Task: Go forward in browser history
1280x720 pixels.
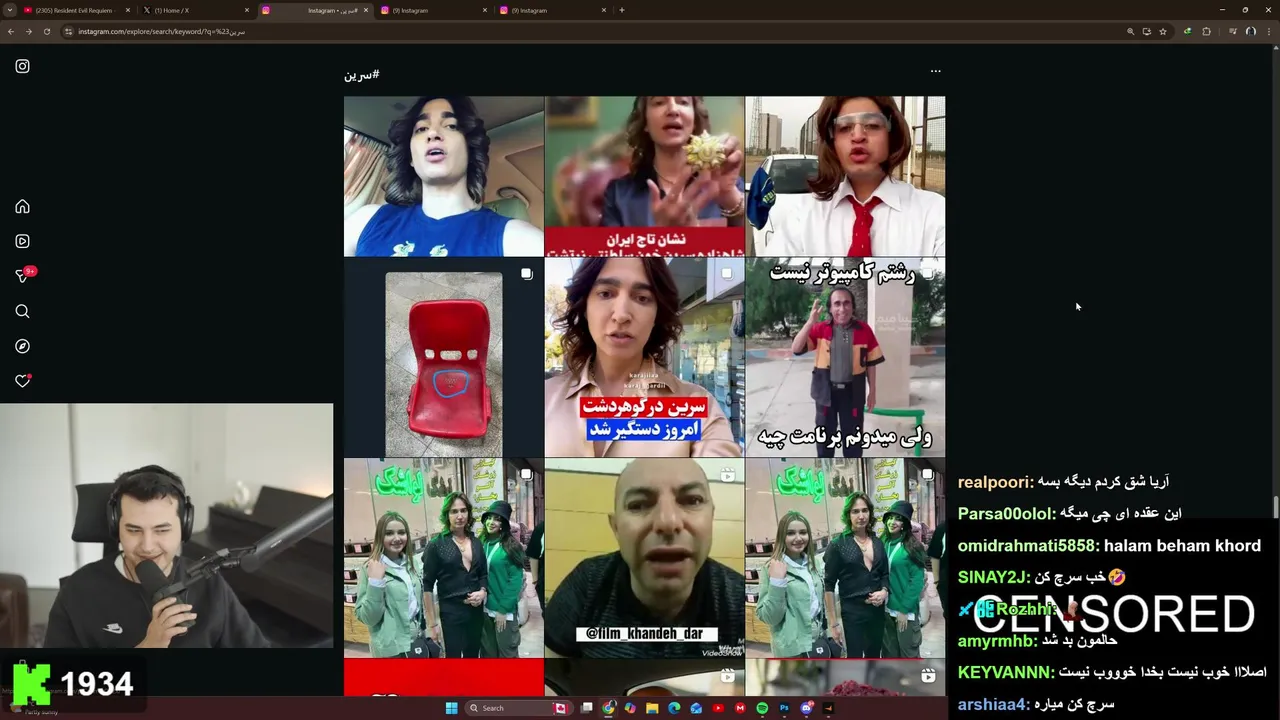Action: tap(28, 31)
